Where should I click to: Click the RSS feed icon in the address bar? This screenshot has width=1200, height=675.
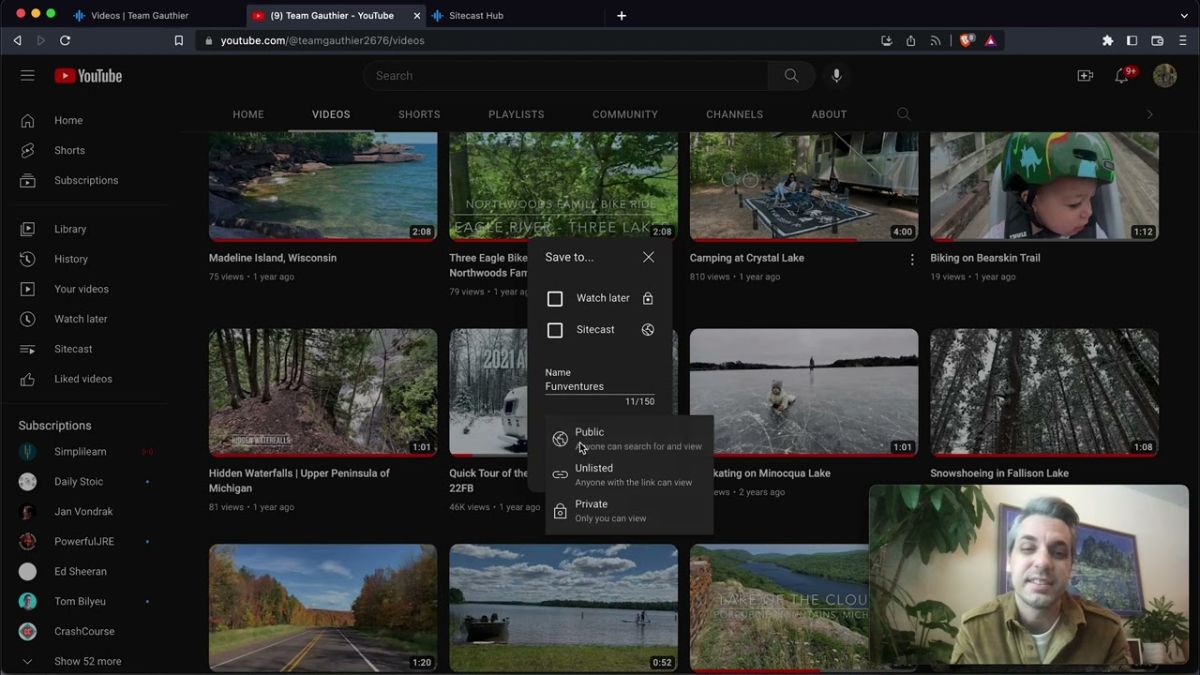point(935,41)
